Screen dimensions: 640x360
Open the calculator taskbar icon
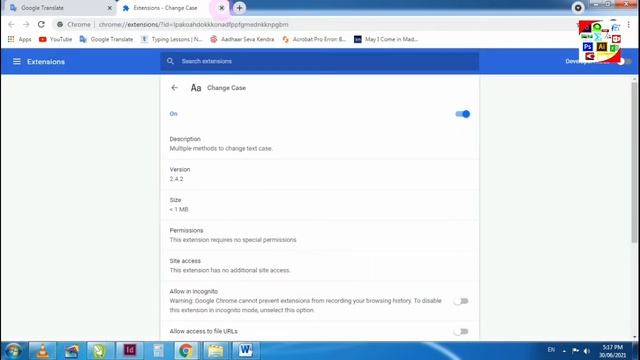(x=158, y=351)
